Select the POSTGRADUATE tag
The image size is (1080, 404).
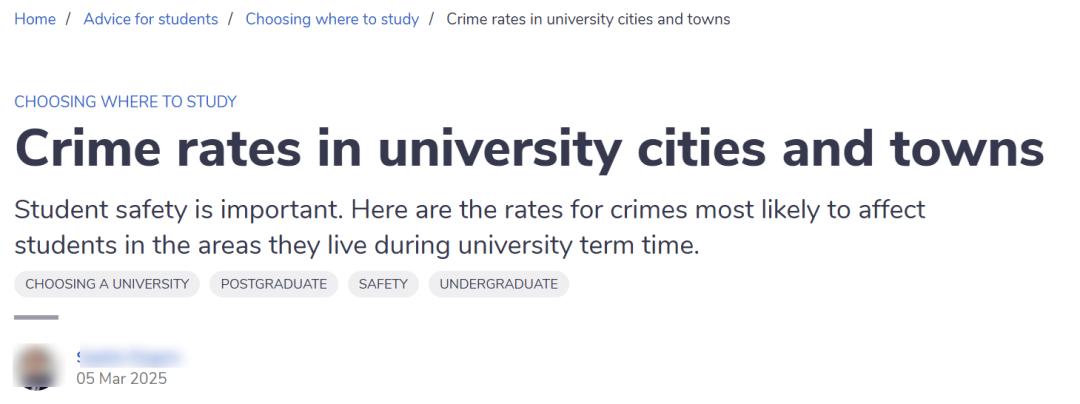pyautogui.click(x=274, y=284)
